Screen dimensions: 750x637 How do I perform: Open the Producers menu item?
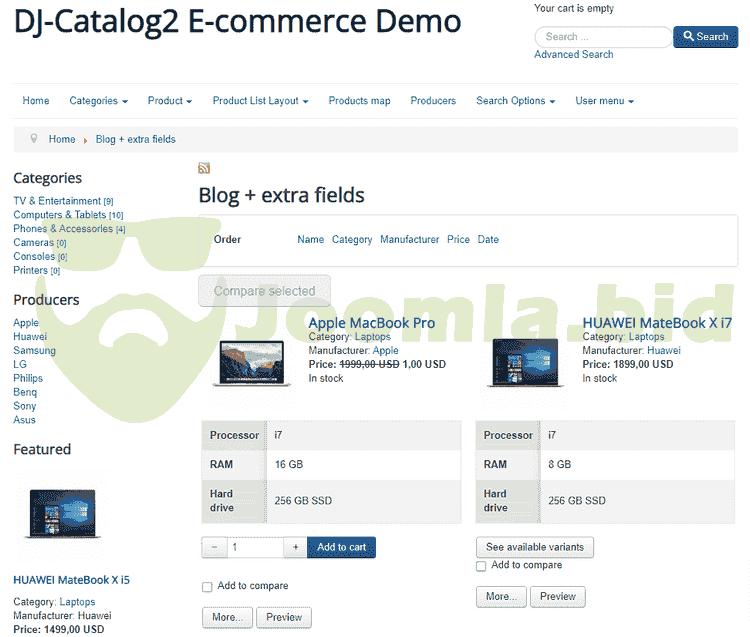(433, 101)
